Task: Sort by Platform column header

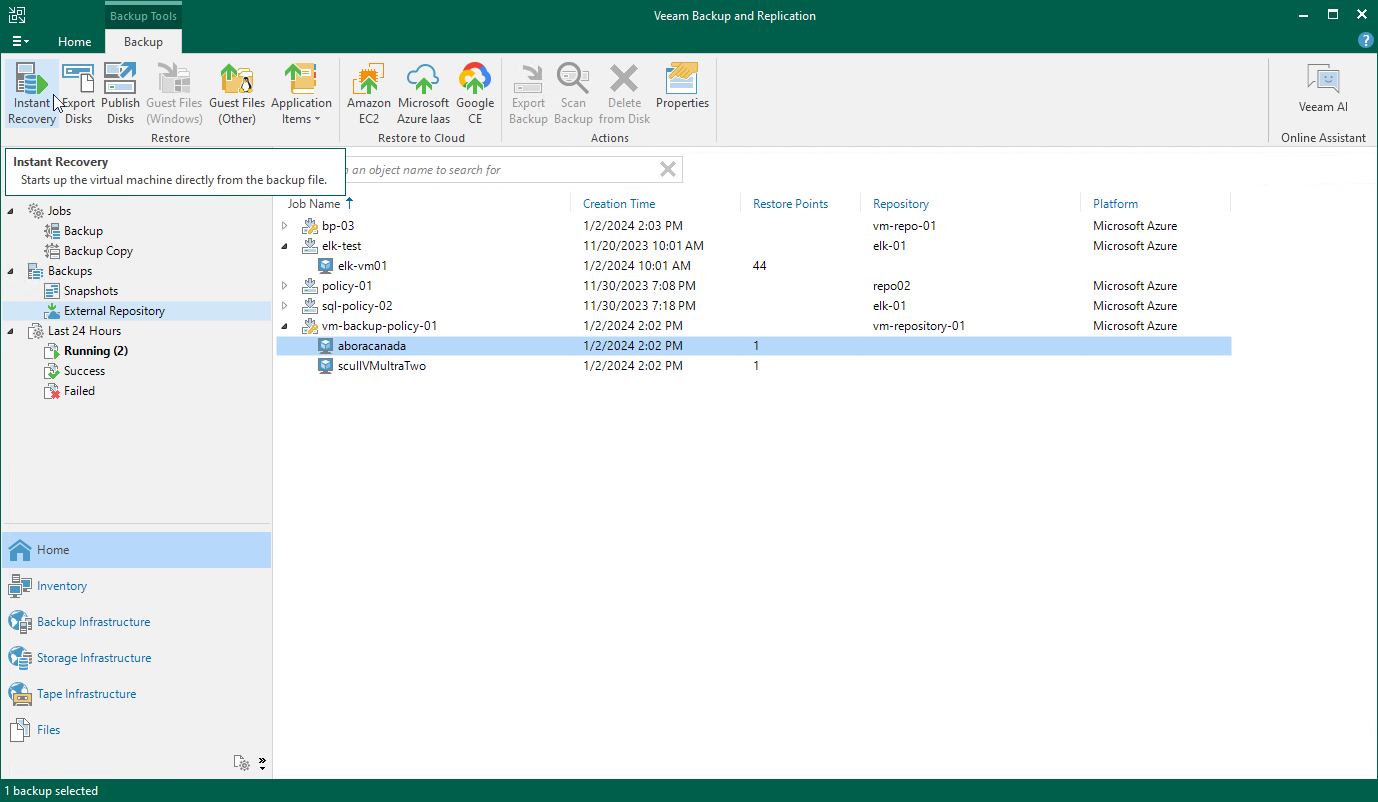Action: coord(1115,203)
